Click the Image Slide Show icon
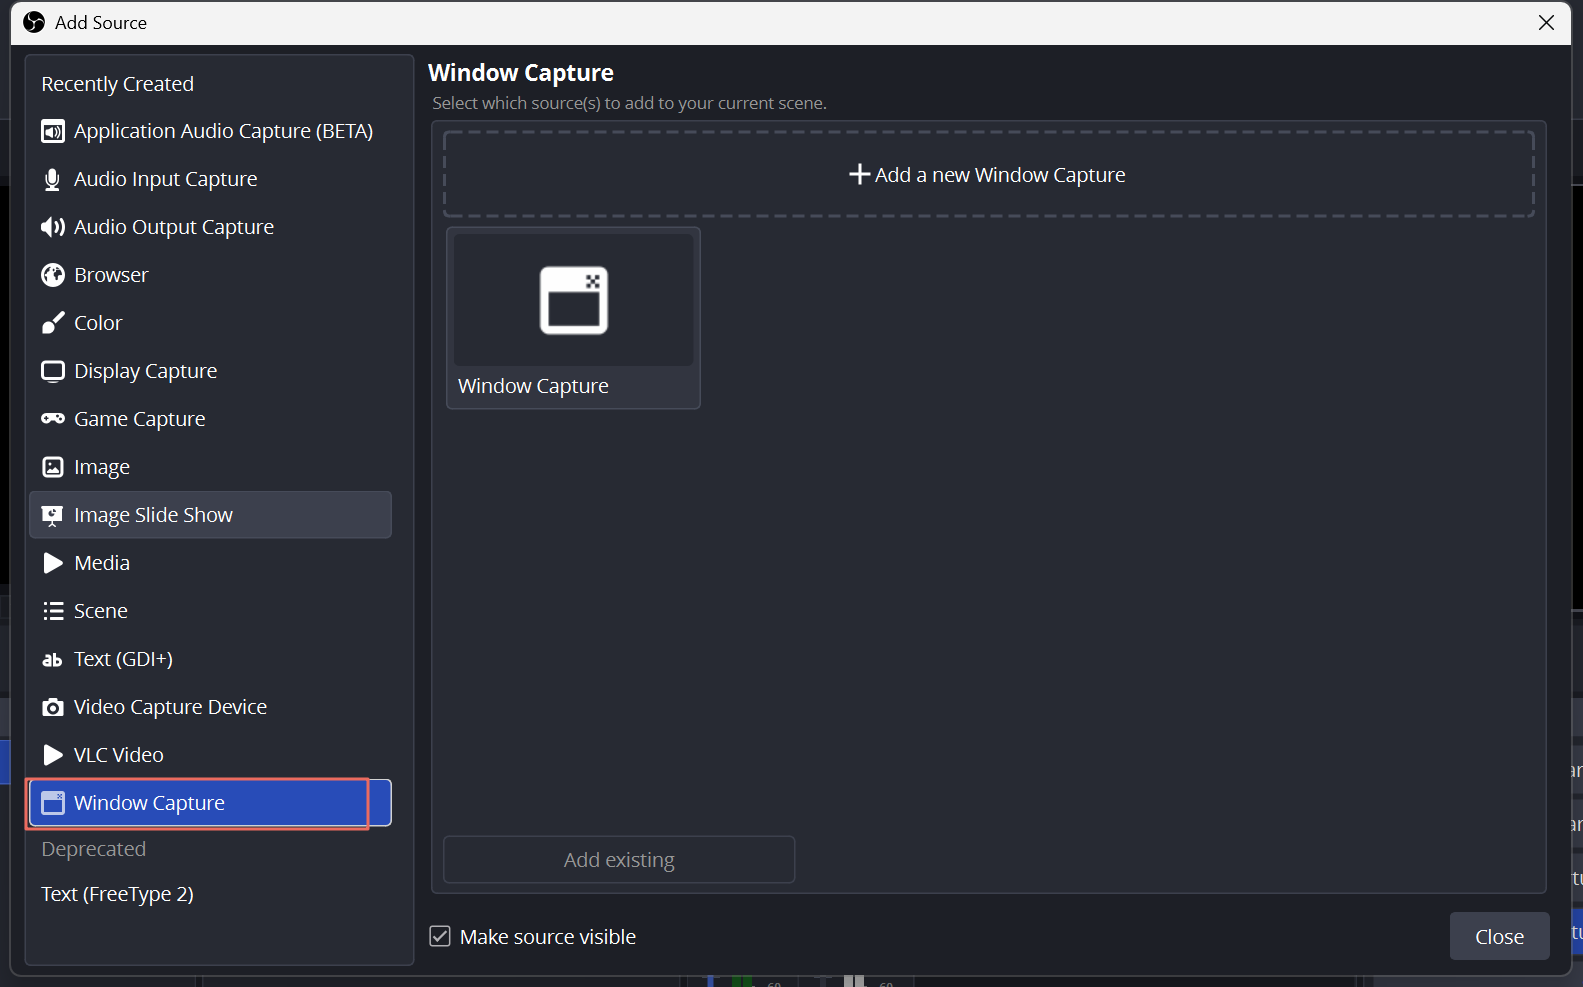The width and height of the screenshot is (1583, 987). click(x=53, y=515)
